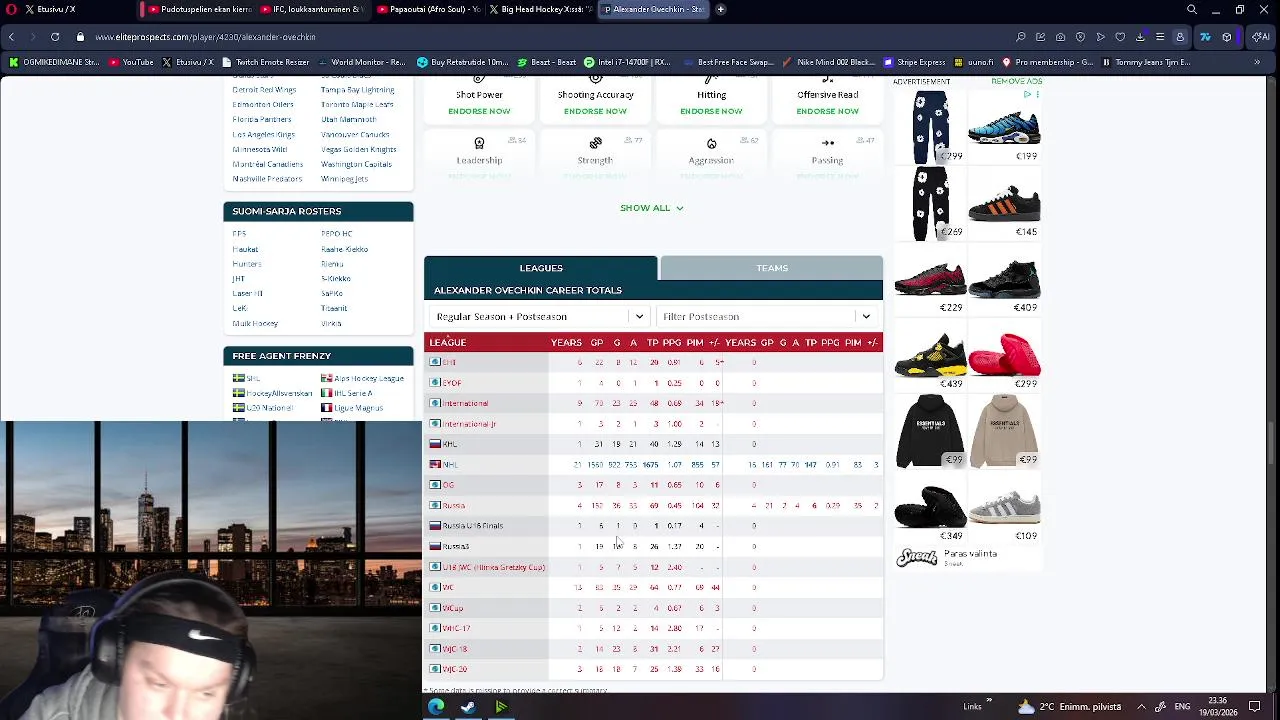
Task: Endorse Shooting Accuracy with ENDORSE NOW
Action: [x=595, y=111]
